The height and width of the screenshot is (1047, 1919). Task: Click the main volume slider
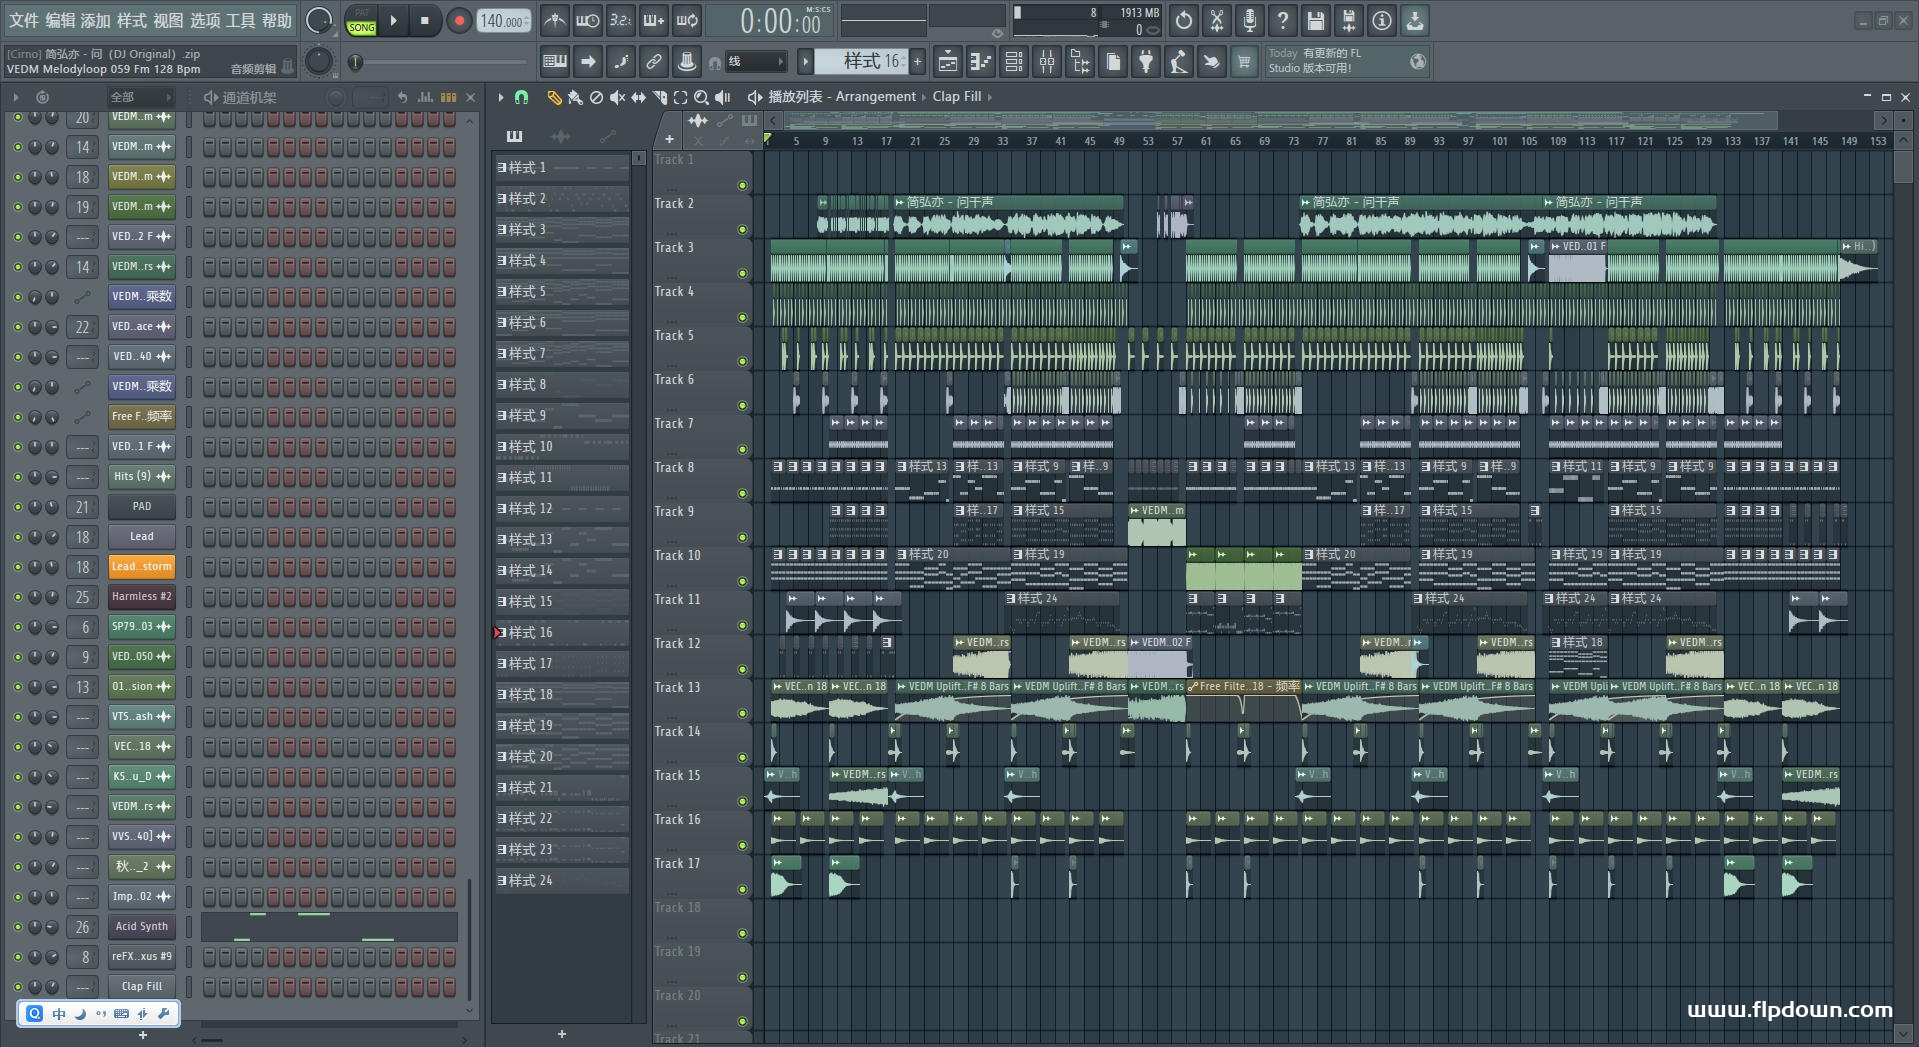[x=319, y=20]
